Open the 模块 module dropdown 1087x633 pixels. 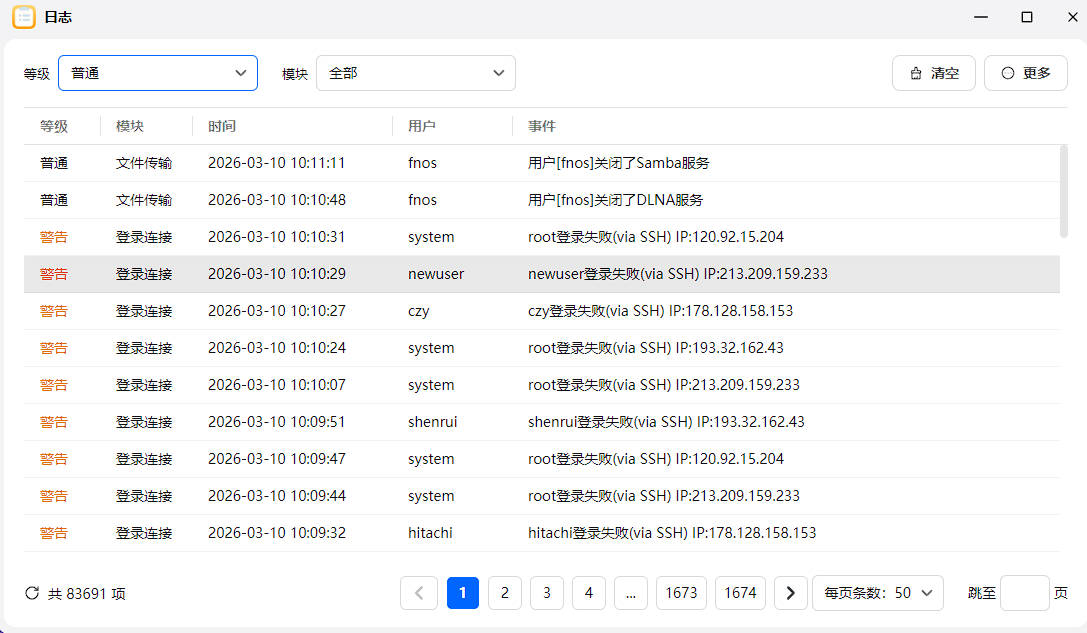pyautogui.click(x=416, y=73)
